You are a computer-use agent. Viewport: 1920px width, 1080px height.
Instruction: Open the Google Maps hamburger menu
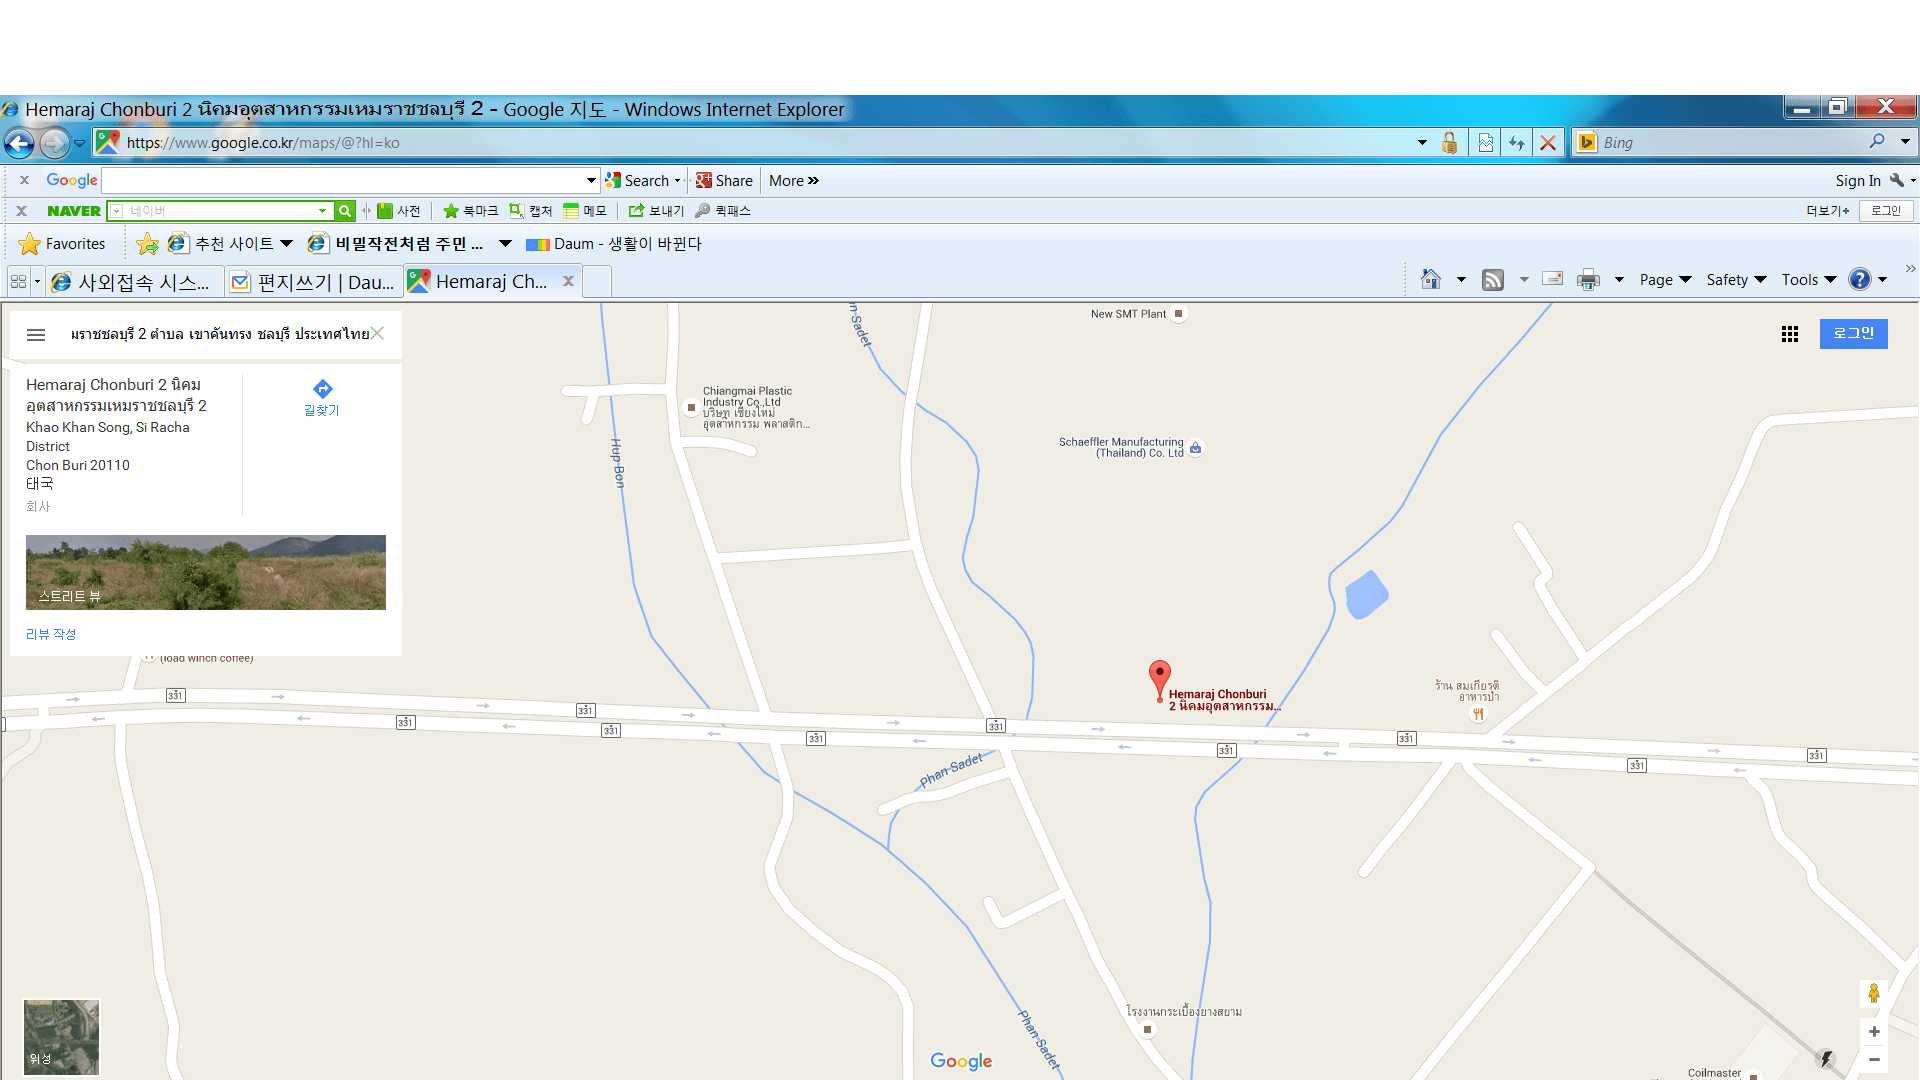coord(36,335)
